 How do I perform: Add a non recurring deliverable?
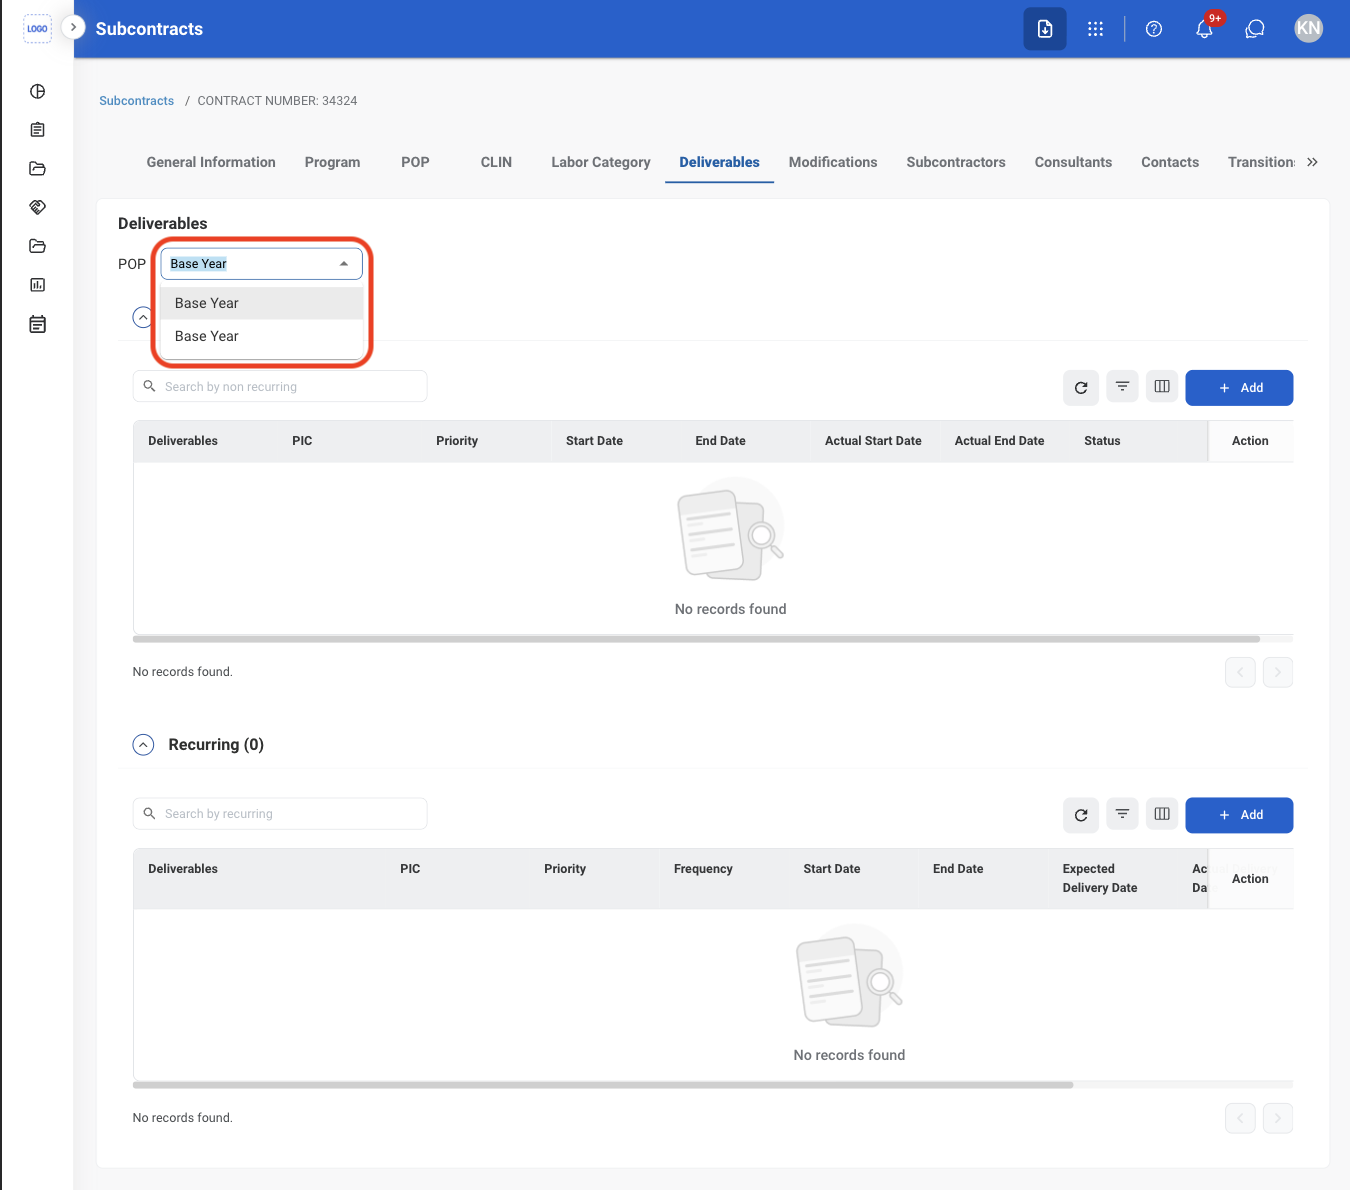click(1239, 388)
